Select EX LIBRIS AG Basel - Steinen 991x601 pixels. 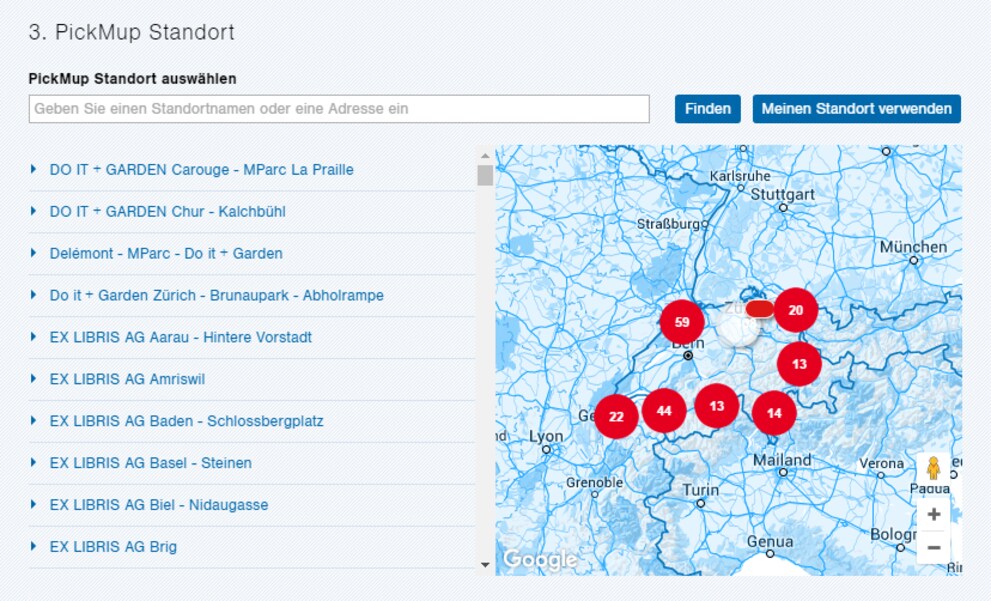(150, 463)
